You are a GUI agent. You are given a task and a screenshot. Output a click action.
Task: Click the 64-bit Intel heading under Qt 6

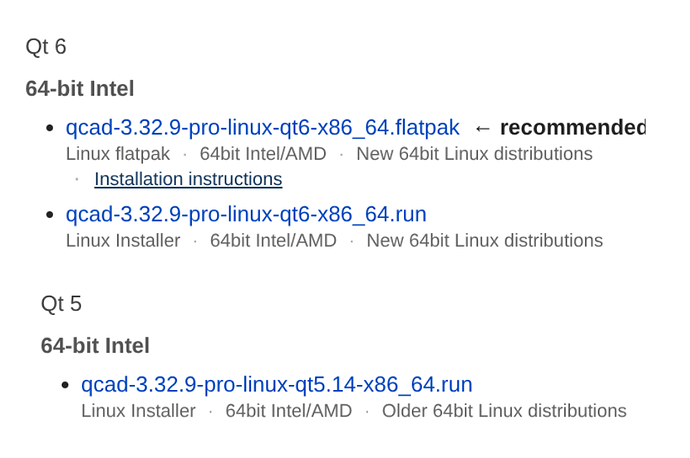pyautogui.click(x=80, y=88)
